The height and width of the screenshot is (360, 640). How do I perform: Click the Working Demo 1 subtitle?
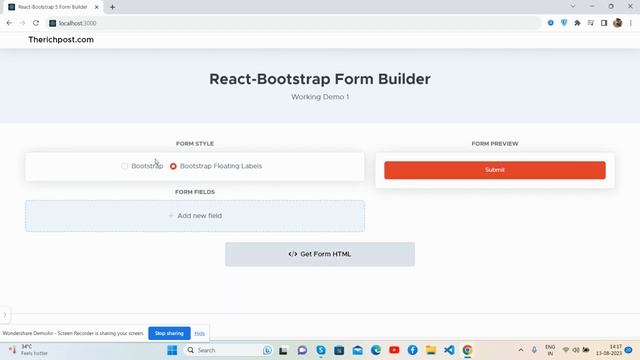320,97
